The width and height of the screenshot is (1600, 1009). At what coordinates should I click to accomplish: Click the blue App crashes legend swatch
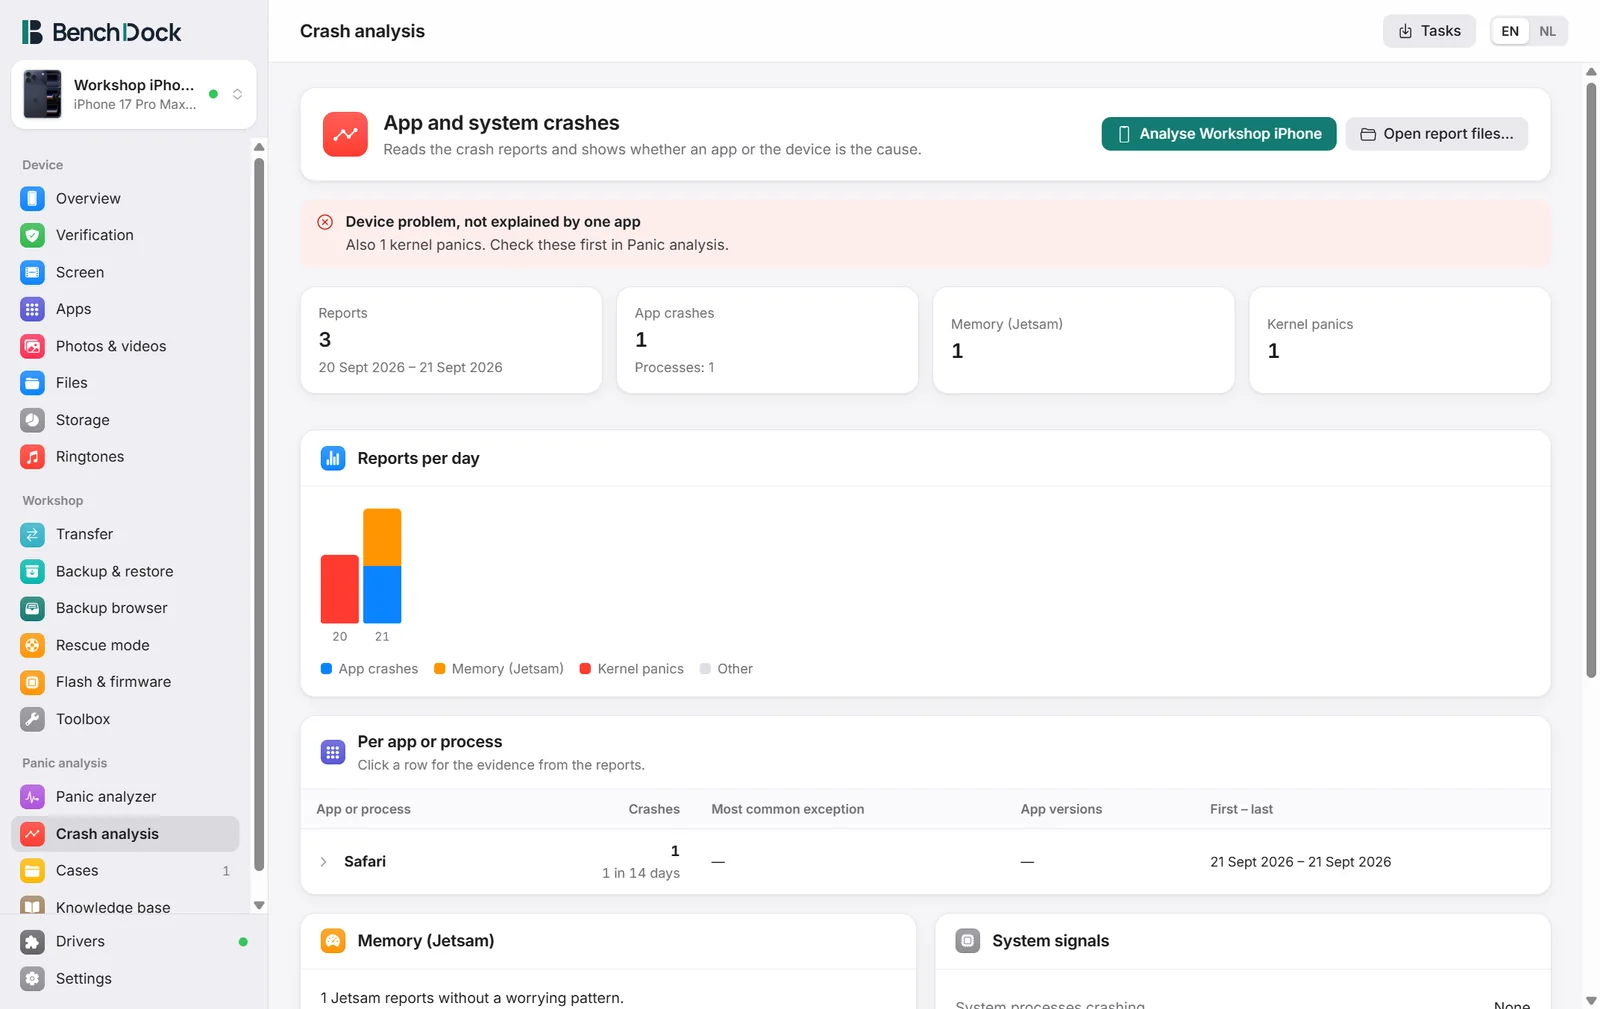[x=326, y=669]
